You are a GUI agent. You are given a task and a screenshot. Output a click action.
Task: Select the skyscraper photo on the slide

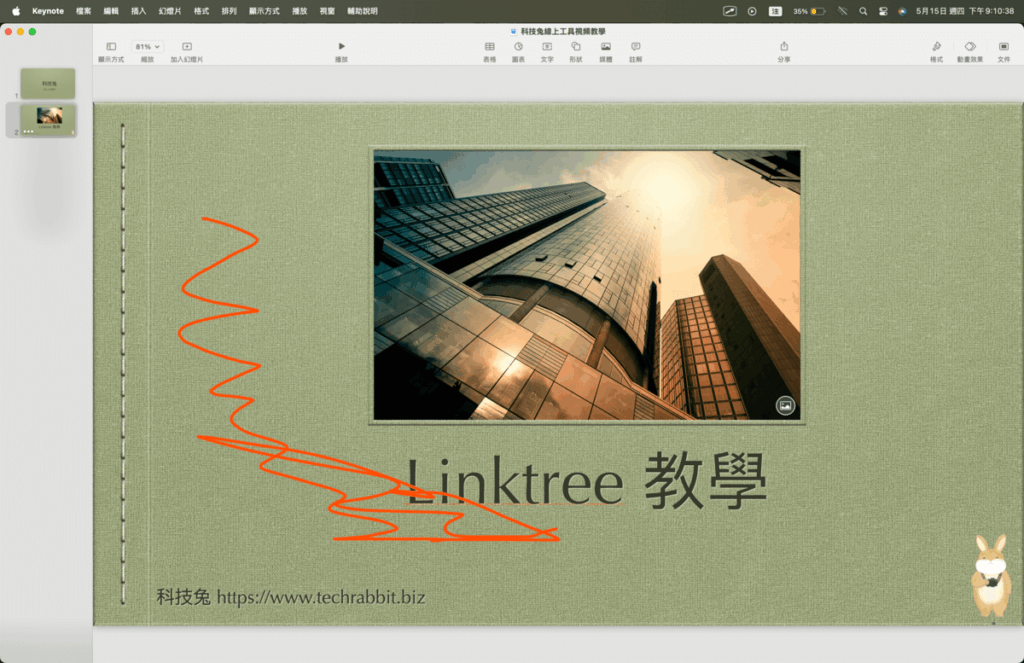586,285
